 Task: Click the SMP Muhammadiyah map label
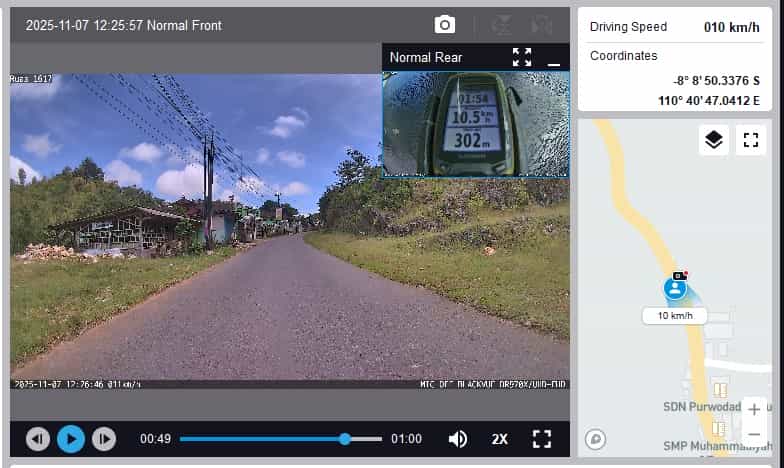(718, 446)
